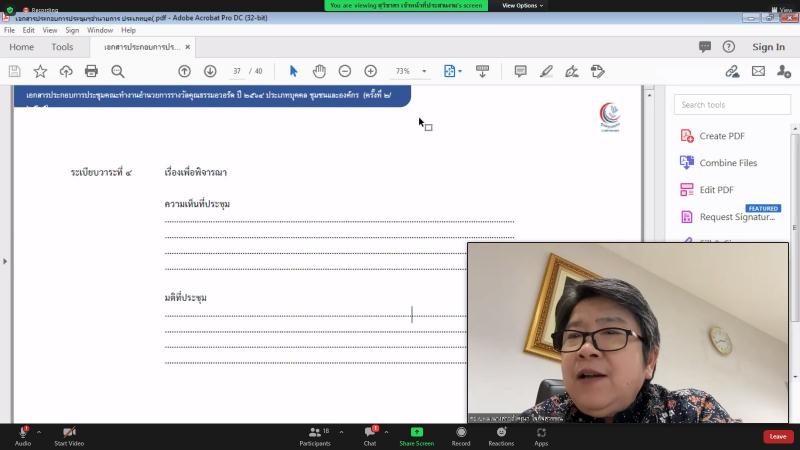Viewport: 800px width, 450px height.
Task: Open the Sign document pen tool
Action: click(x=572, y=71)
